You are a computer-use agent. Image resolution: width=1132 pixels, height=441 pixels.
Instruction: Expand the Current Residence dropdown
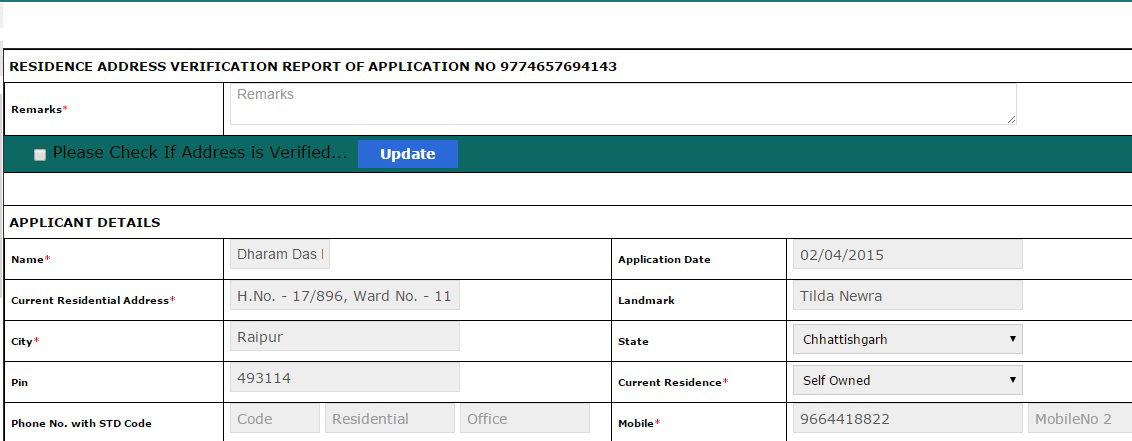click(x=906, y=380)
